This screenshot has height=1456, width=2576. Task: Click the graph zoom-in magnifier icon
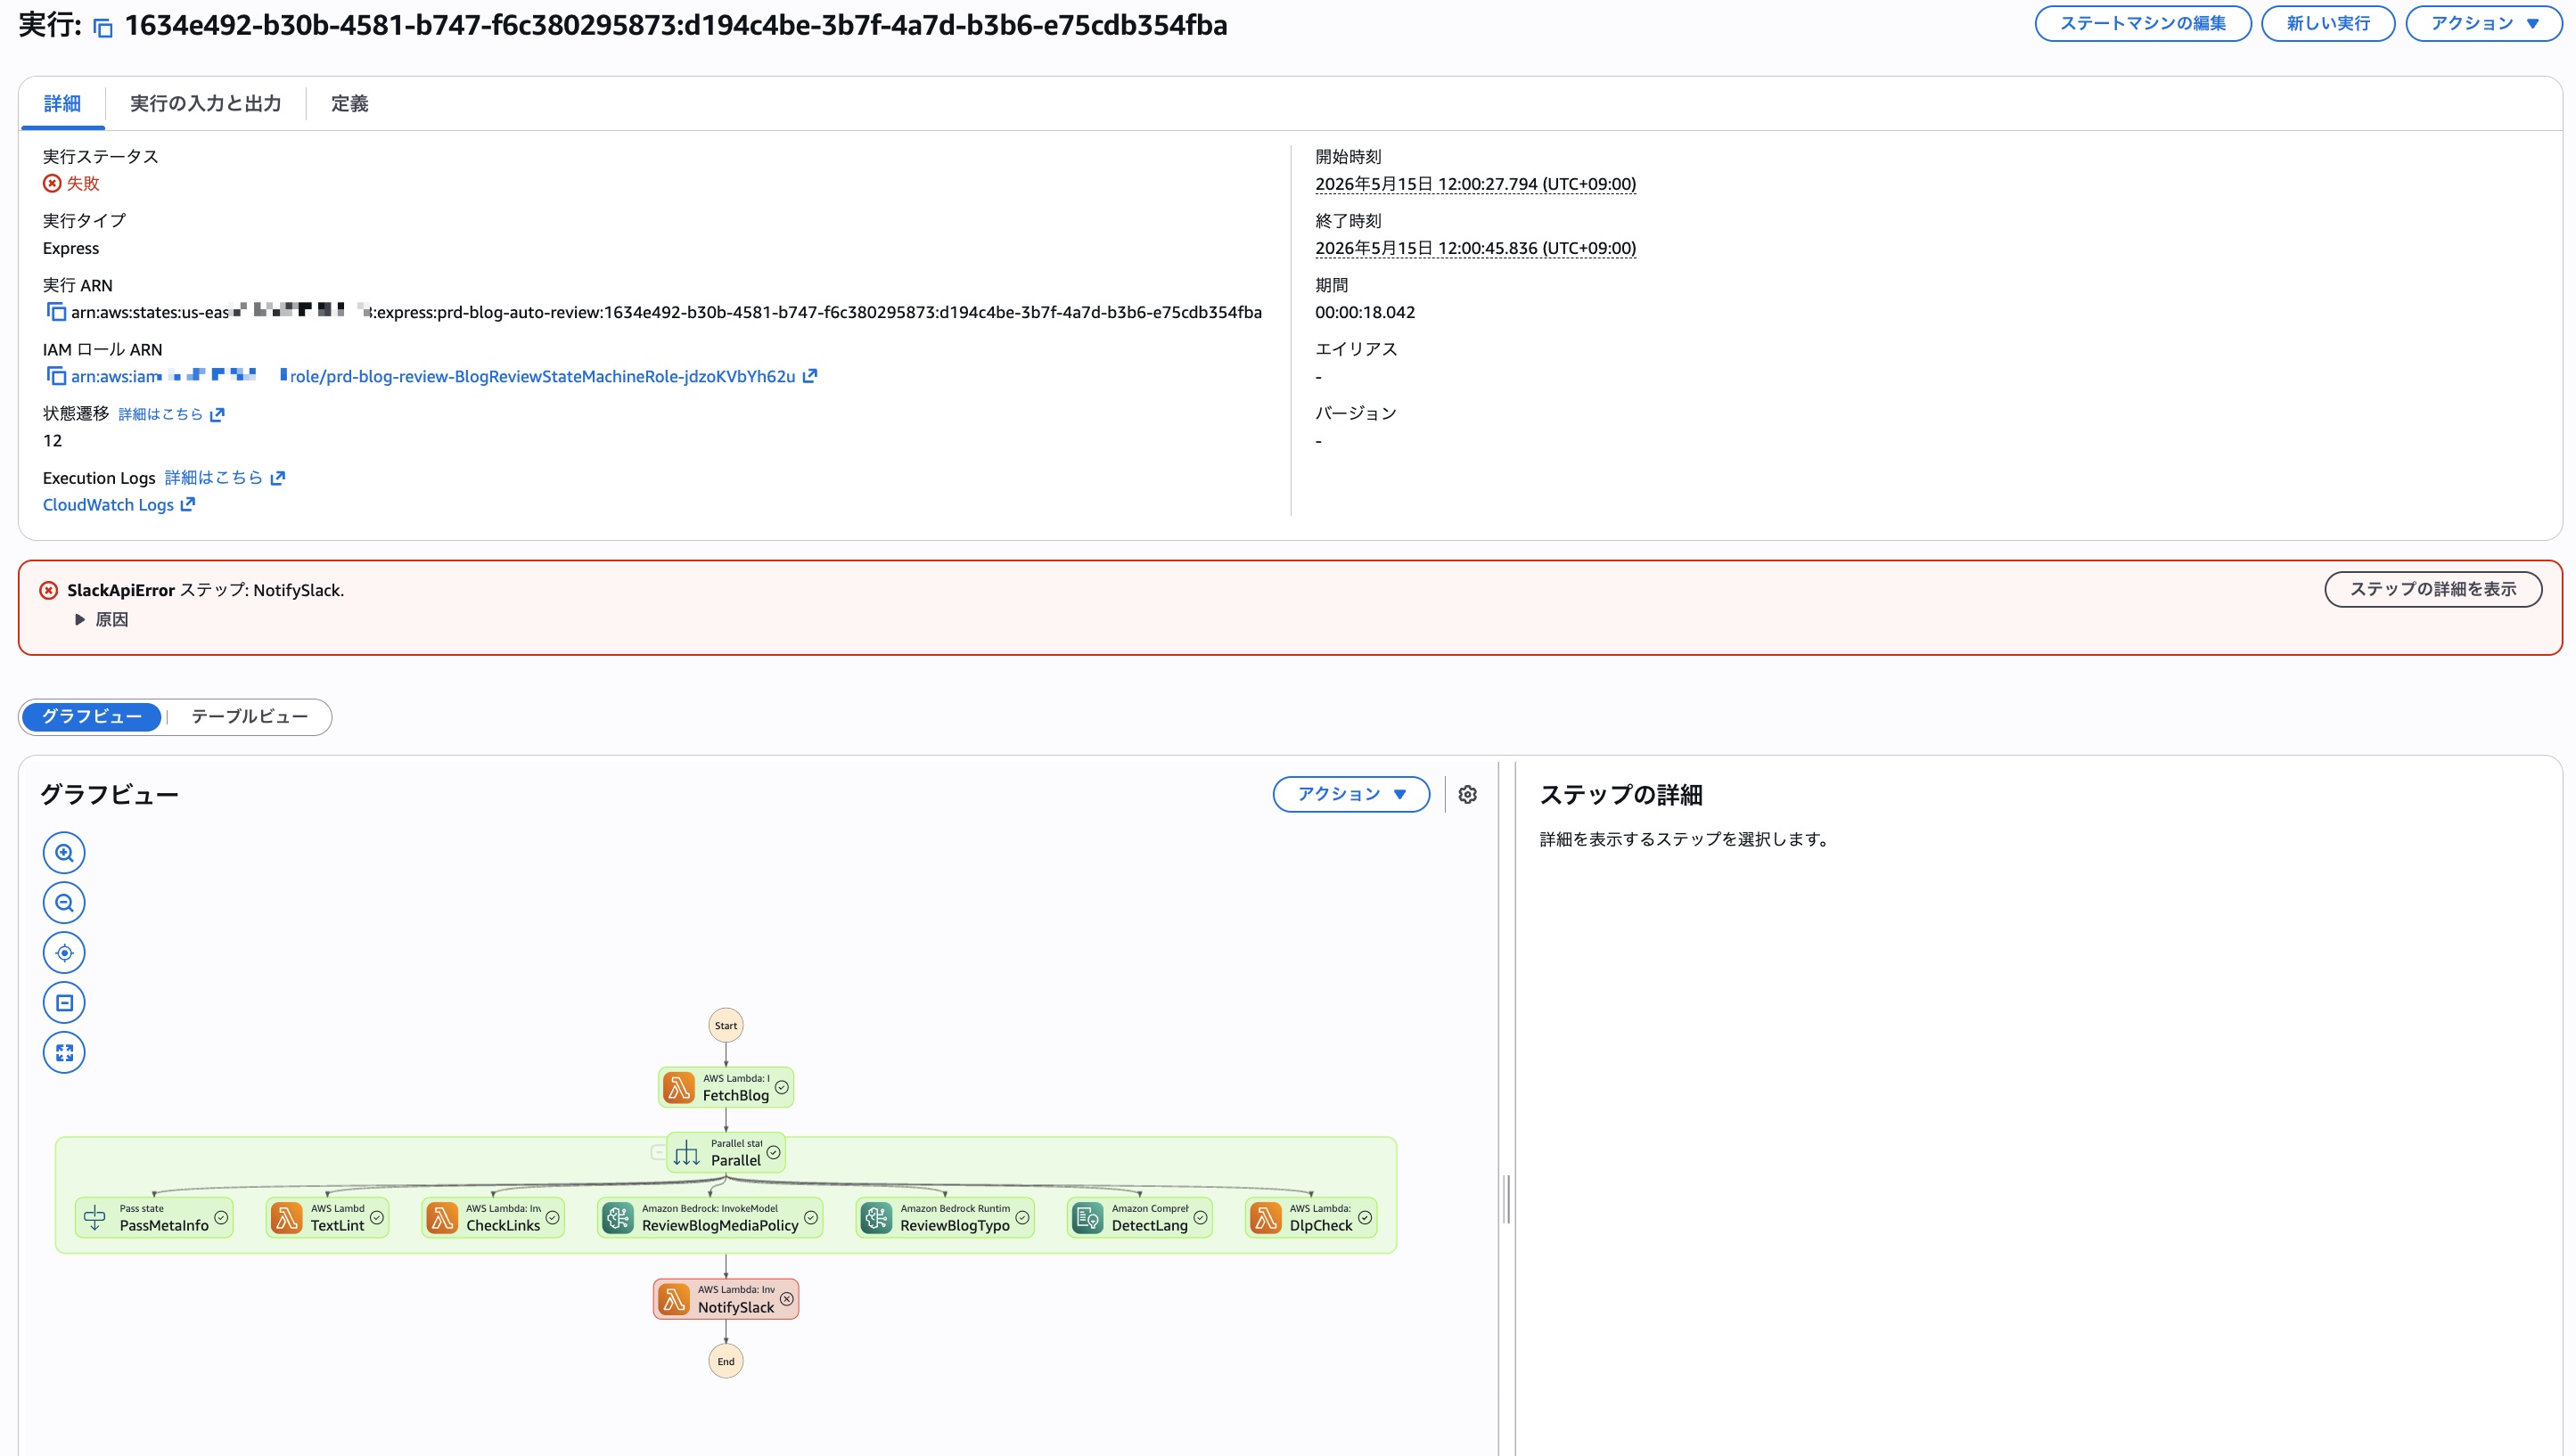[x=64, y=853]
